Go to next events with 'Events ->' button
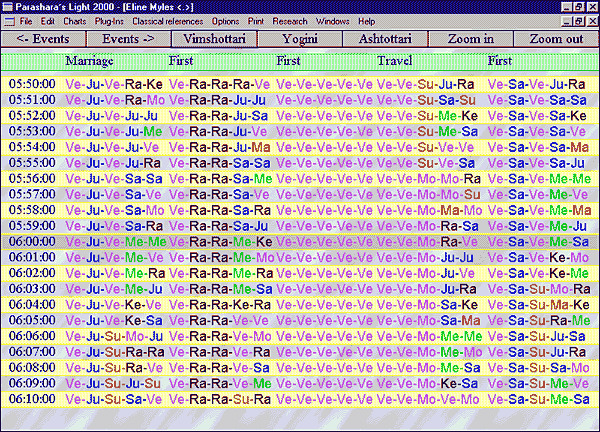The height and width of the screenshot is (432, 600). pos(129,39)
